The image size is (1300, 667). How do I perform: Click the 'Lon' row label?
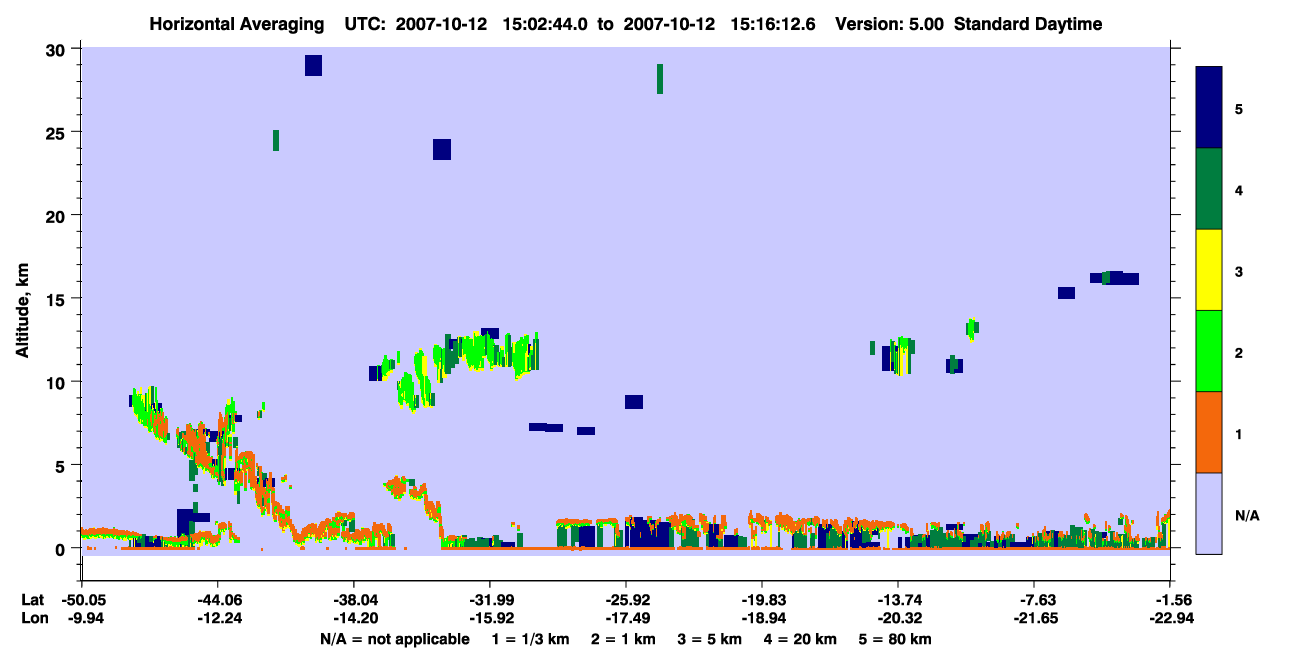point(33,618)
